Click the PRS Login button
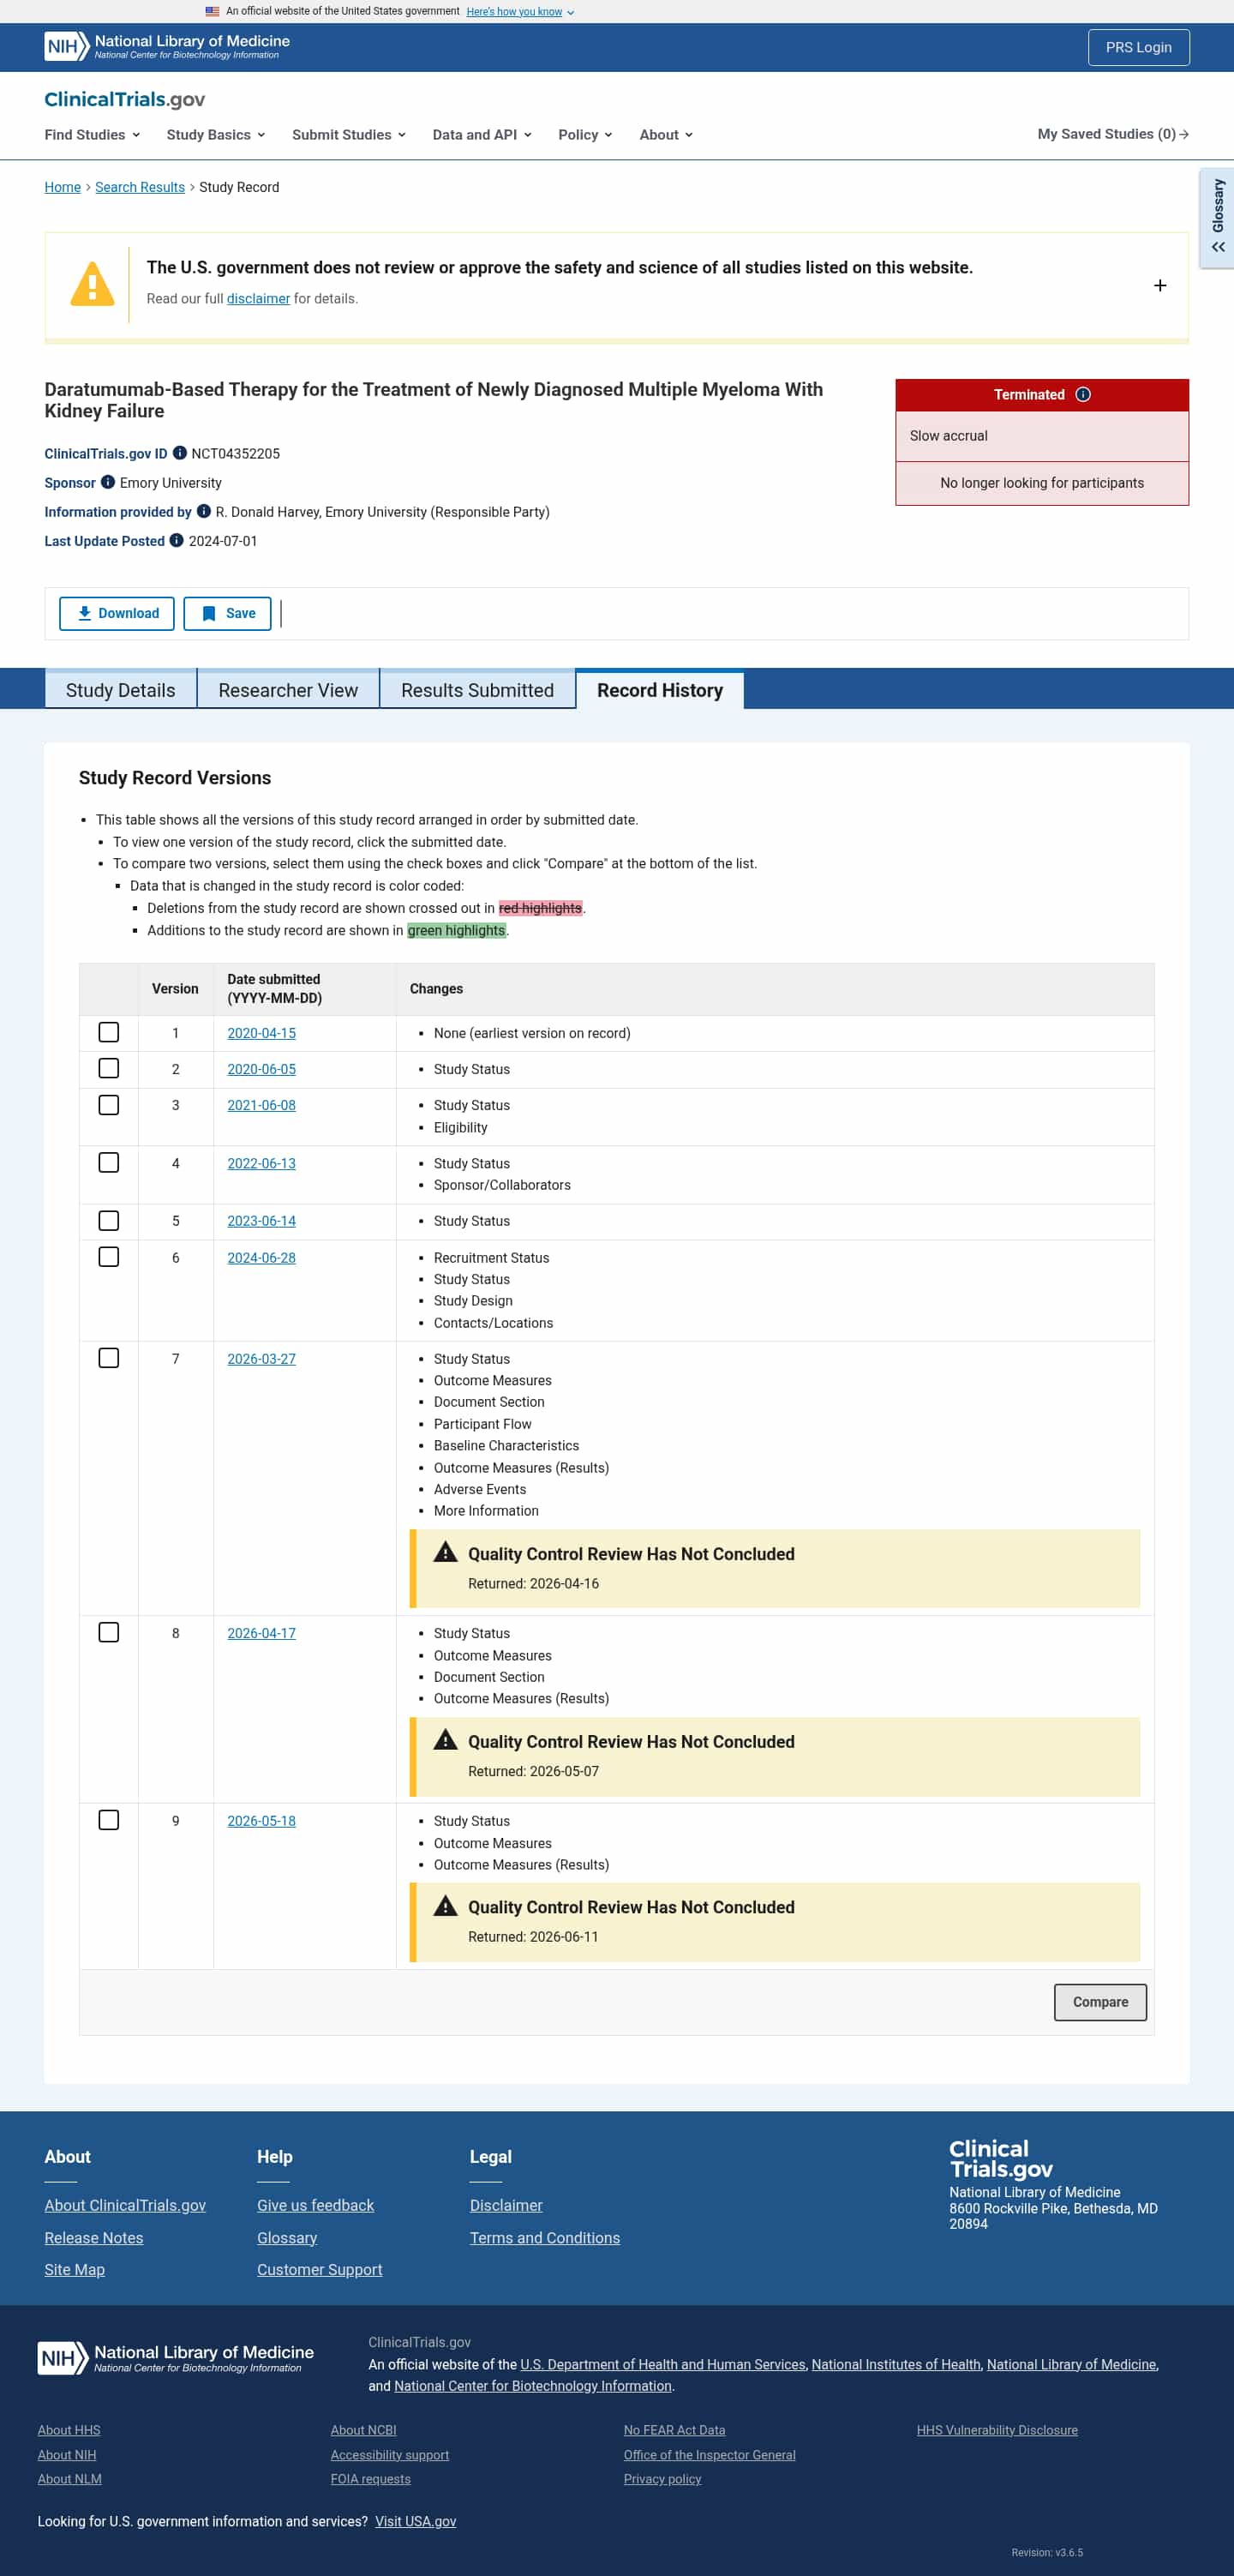 (x=1138, y=47)
